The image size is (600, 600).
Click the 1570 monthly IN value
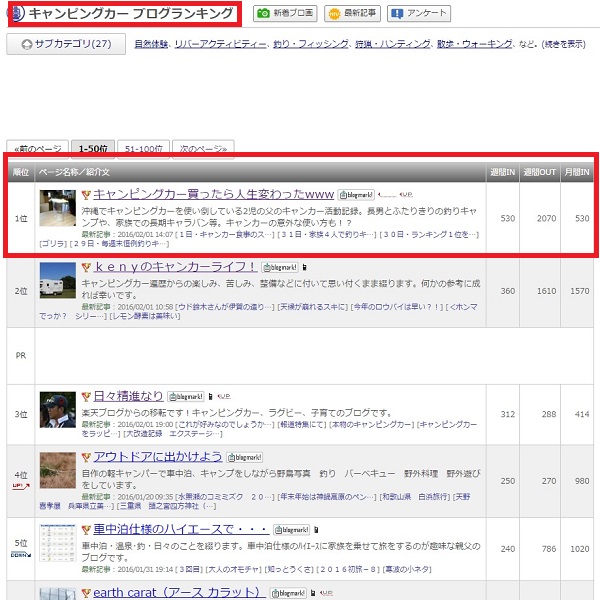pos(580,291)
